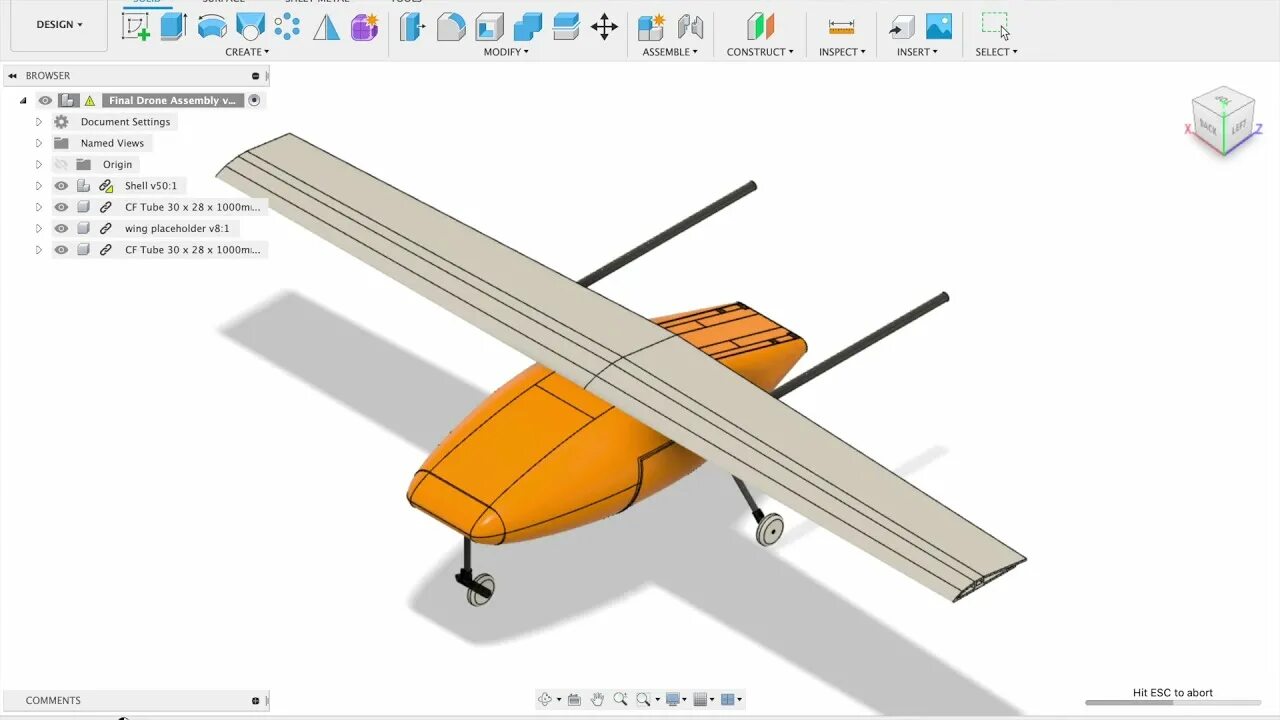1280x720 pixels.
Task: Open the Orbit tool dropdown arrow
Action: pos(558,699)
